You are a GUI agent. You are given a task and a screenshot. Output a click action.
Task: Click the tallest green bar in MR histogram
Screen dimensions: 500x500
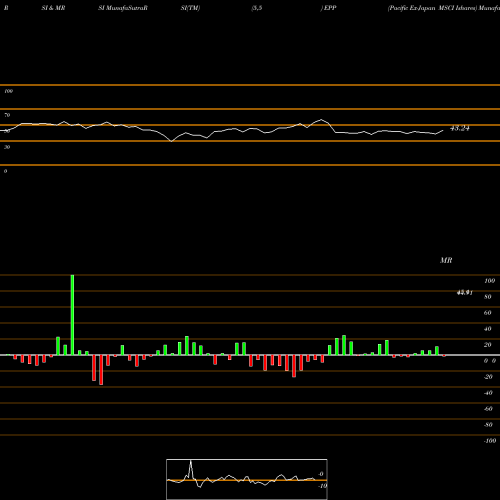[x=72, y=315]
